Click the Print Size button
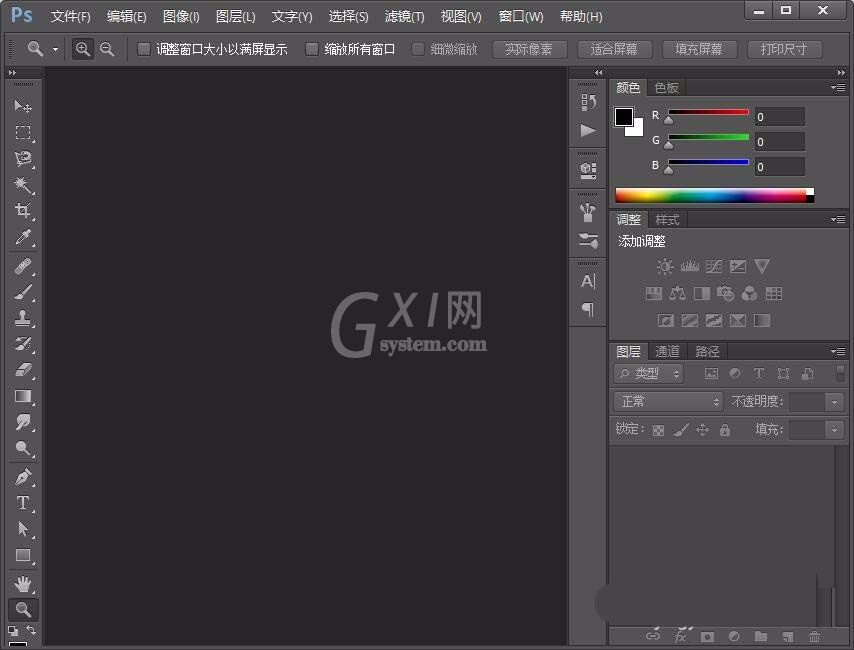Viewport: 854px width, 650px height. pyautogui.click(x=784, y=50)
